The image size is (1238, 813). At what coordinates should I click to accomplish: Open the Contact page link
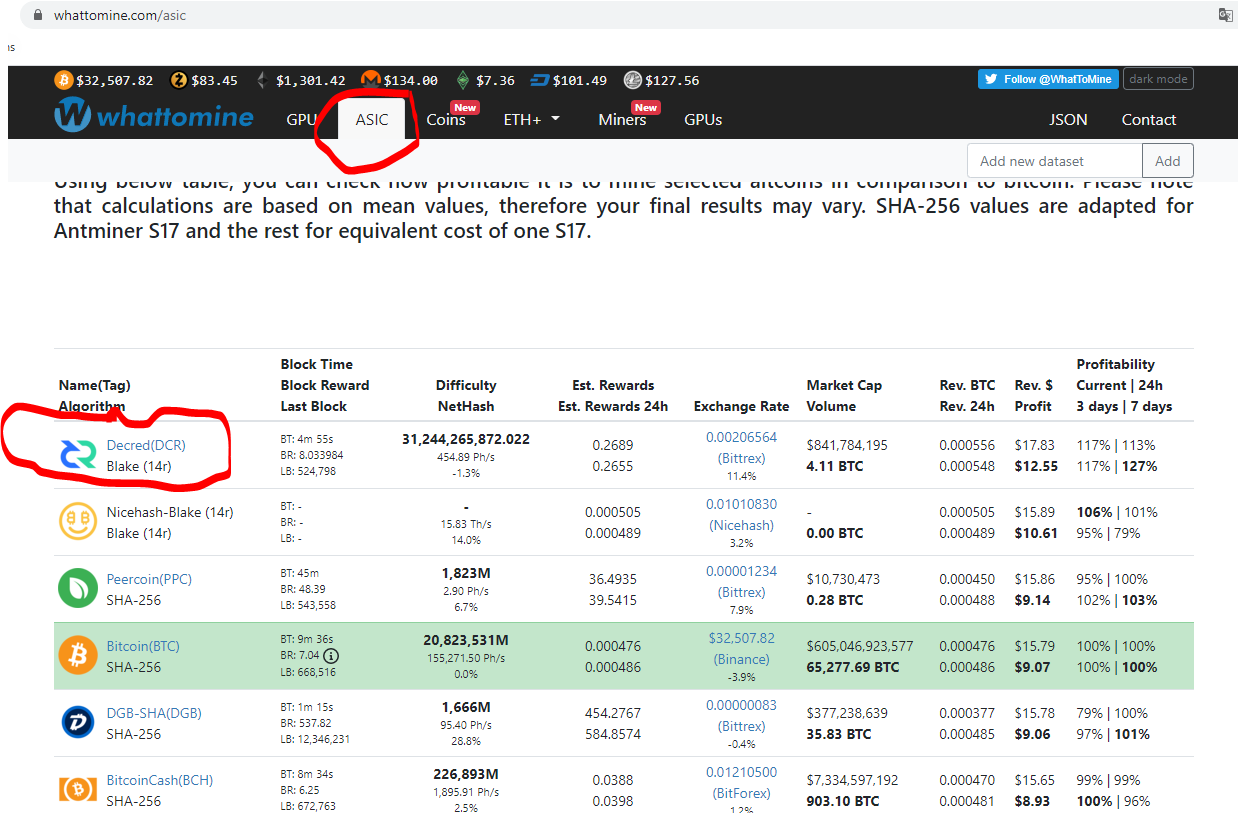click(1148, 120)
